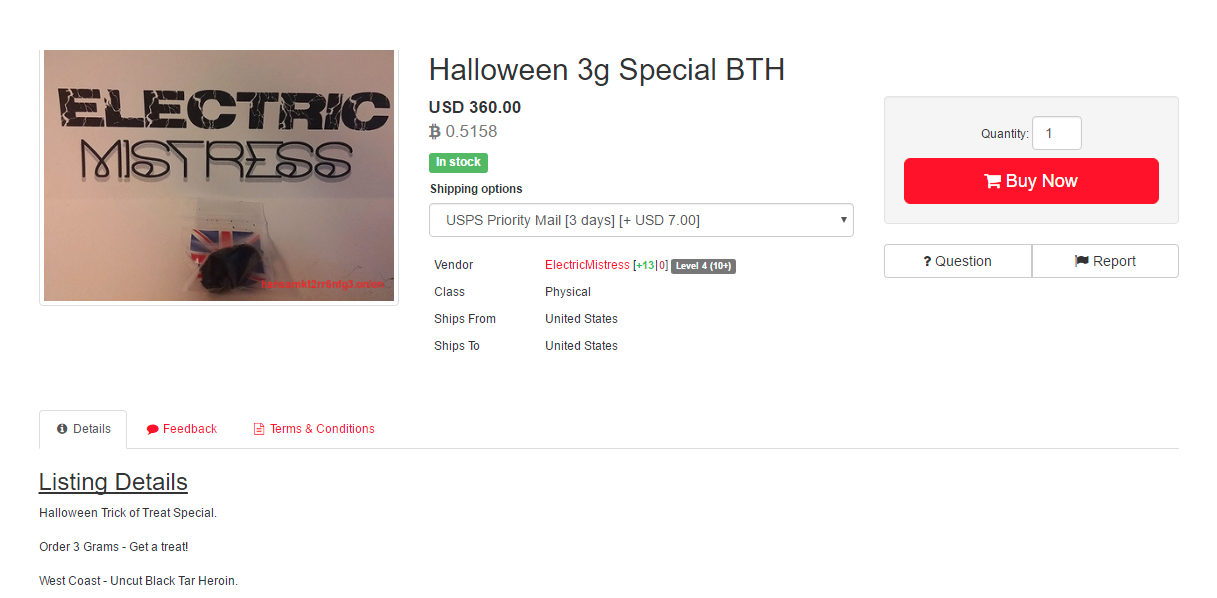Click the +13 positive feedback count
1217x598 pixels.
645,265
